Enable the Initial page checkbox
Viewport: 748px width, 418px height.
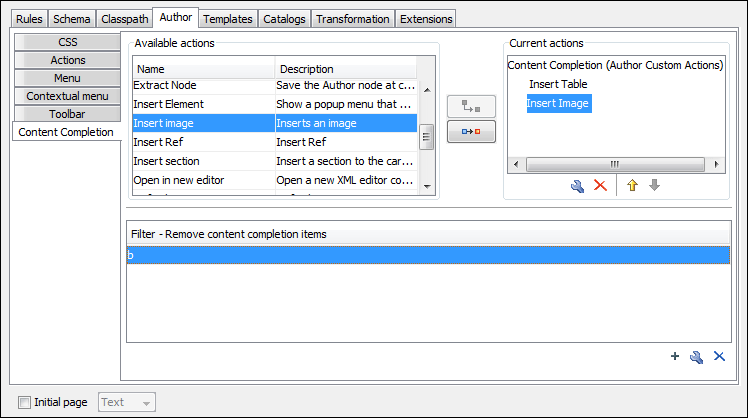[24, 402]
